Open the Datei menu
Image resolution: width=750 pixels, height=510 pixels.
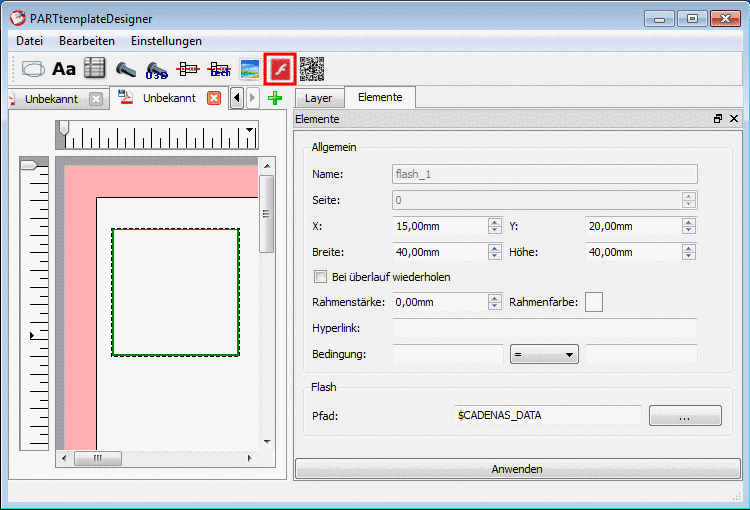click(30, 41)
